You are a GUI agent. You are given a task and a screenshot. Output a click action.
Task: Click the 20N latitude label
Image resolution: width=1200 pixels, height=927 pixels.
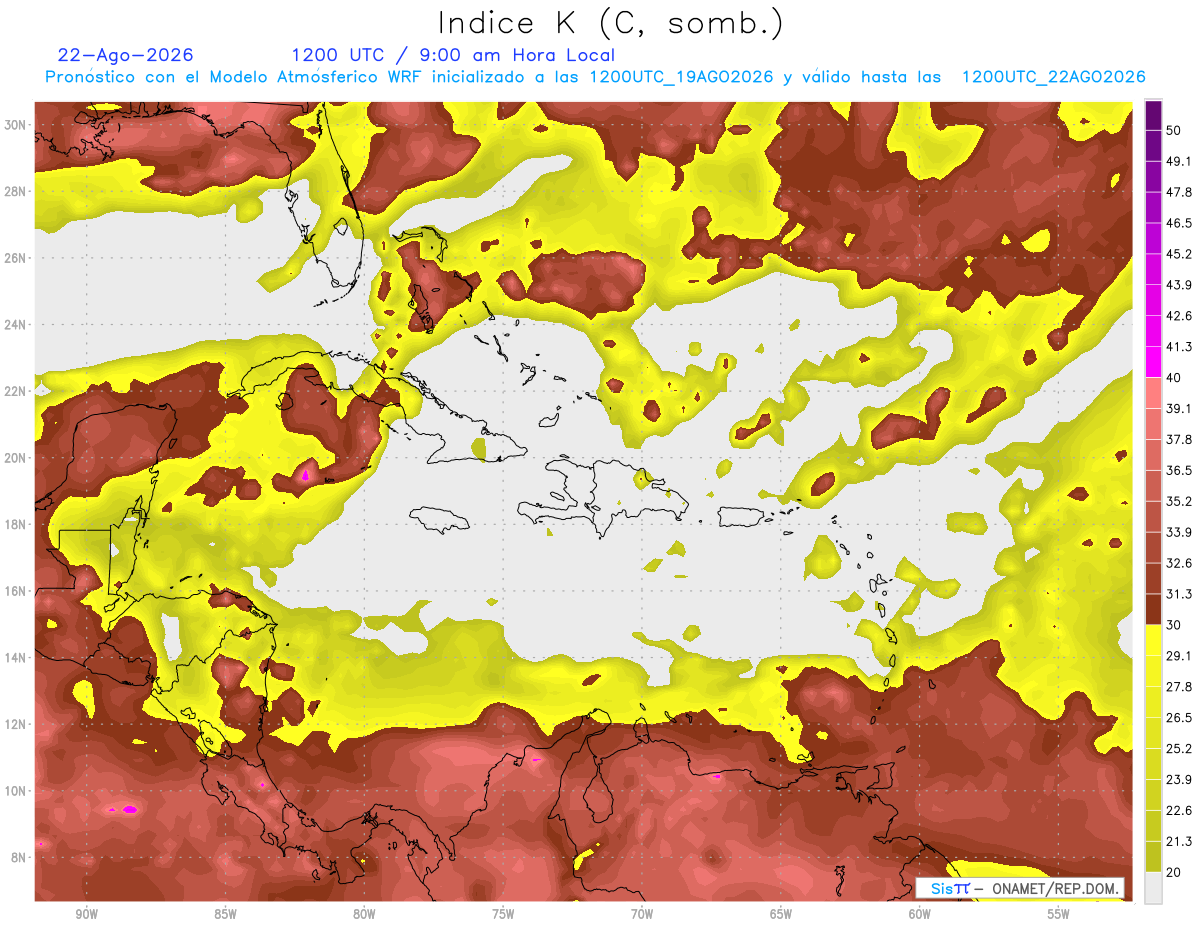coord(16,458)
